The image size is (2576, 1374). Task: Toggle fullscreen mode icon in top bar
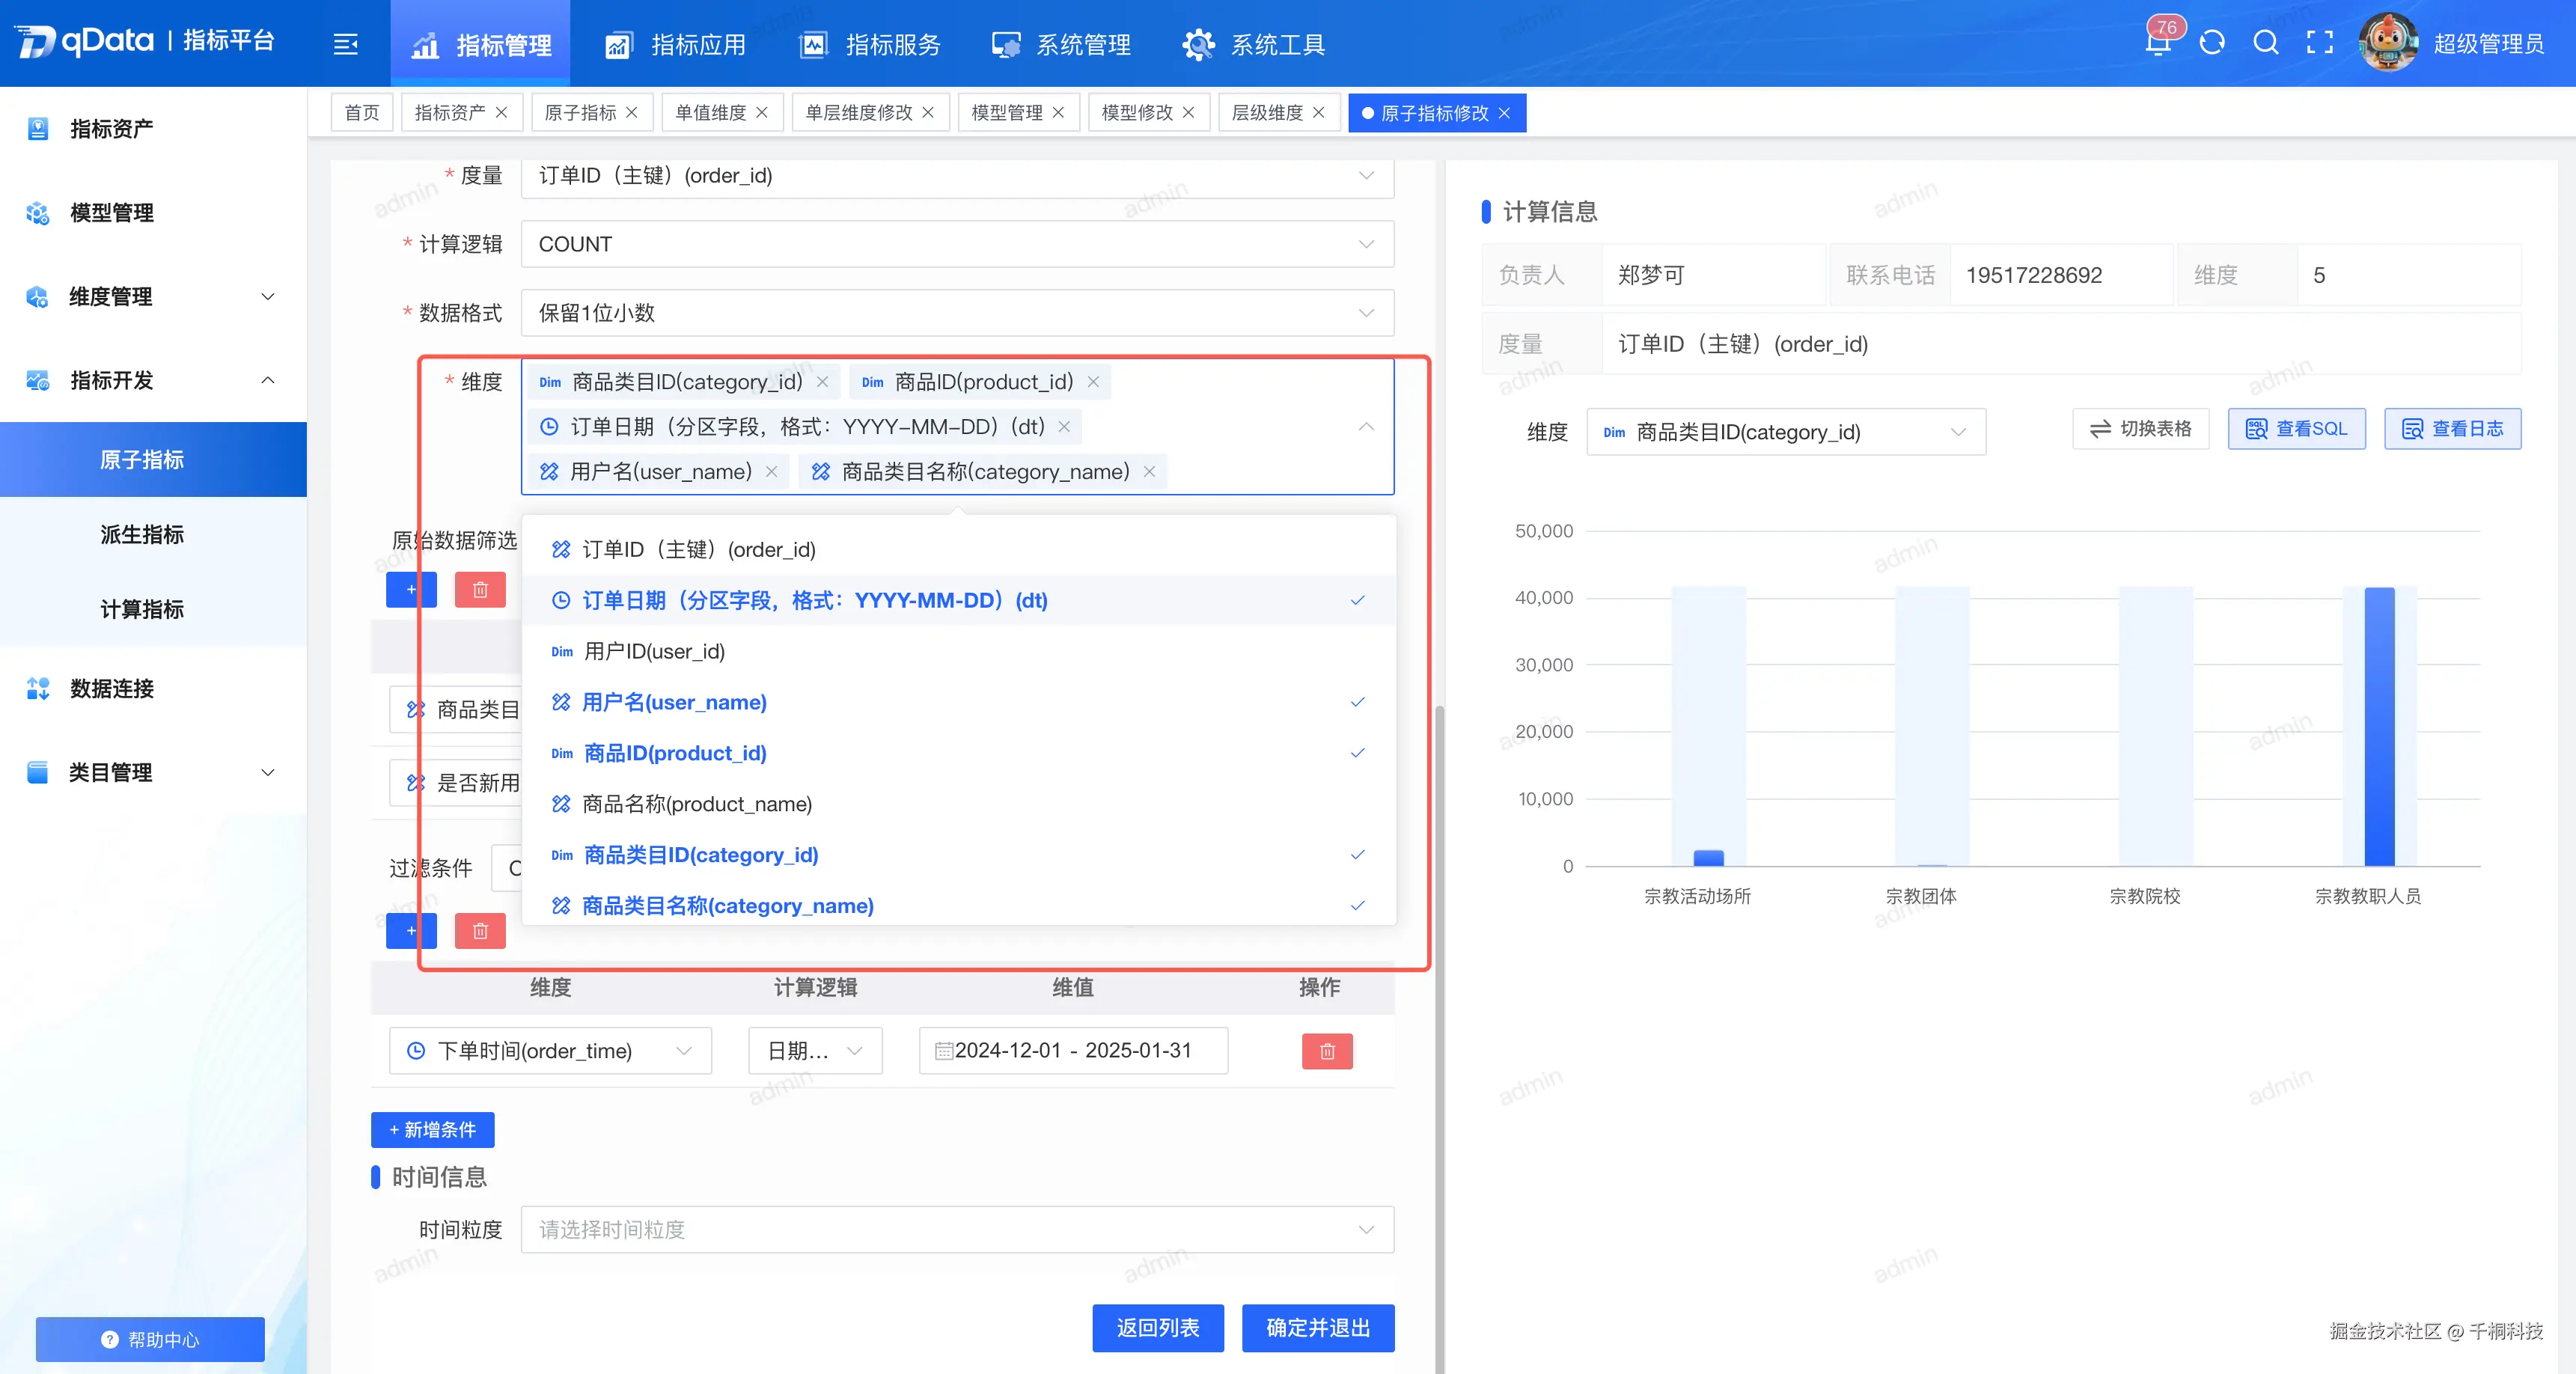point(2320,42)
